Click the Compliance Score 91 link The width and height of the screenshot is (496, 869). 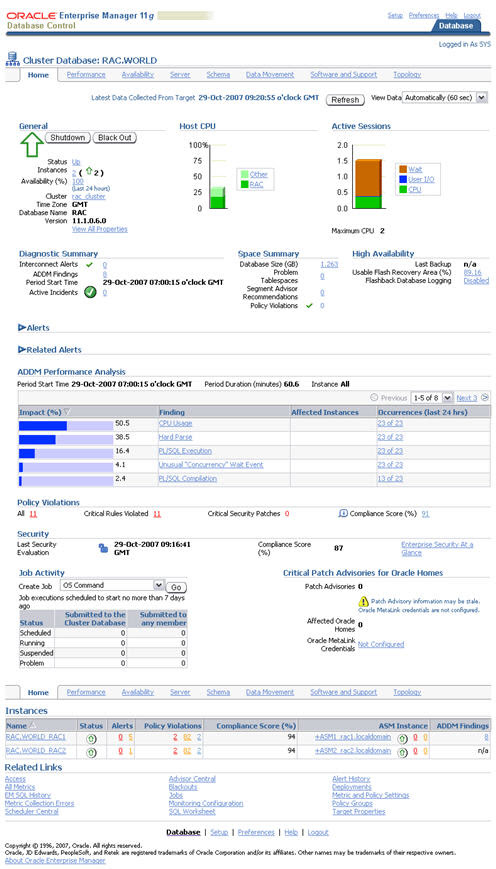click(x=425, y=514)
